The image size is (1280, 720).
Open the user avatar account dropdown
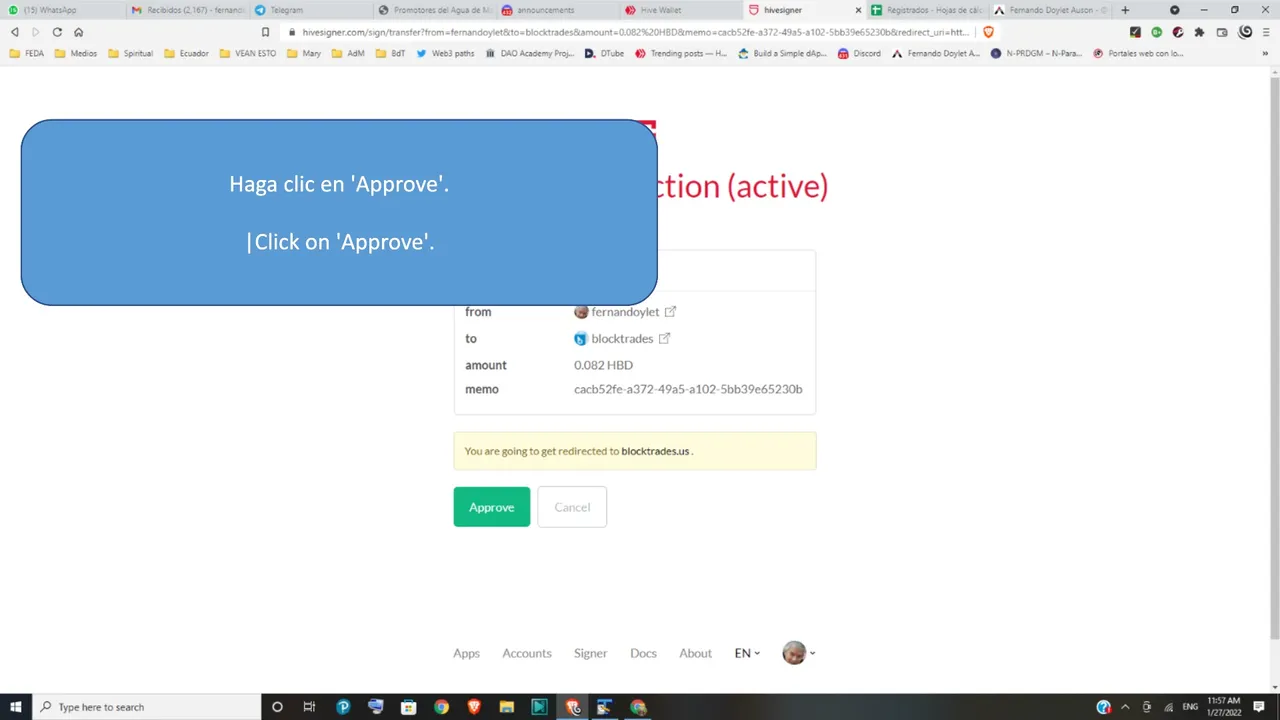pos(799,653)
